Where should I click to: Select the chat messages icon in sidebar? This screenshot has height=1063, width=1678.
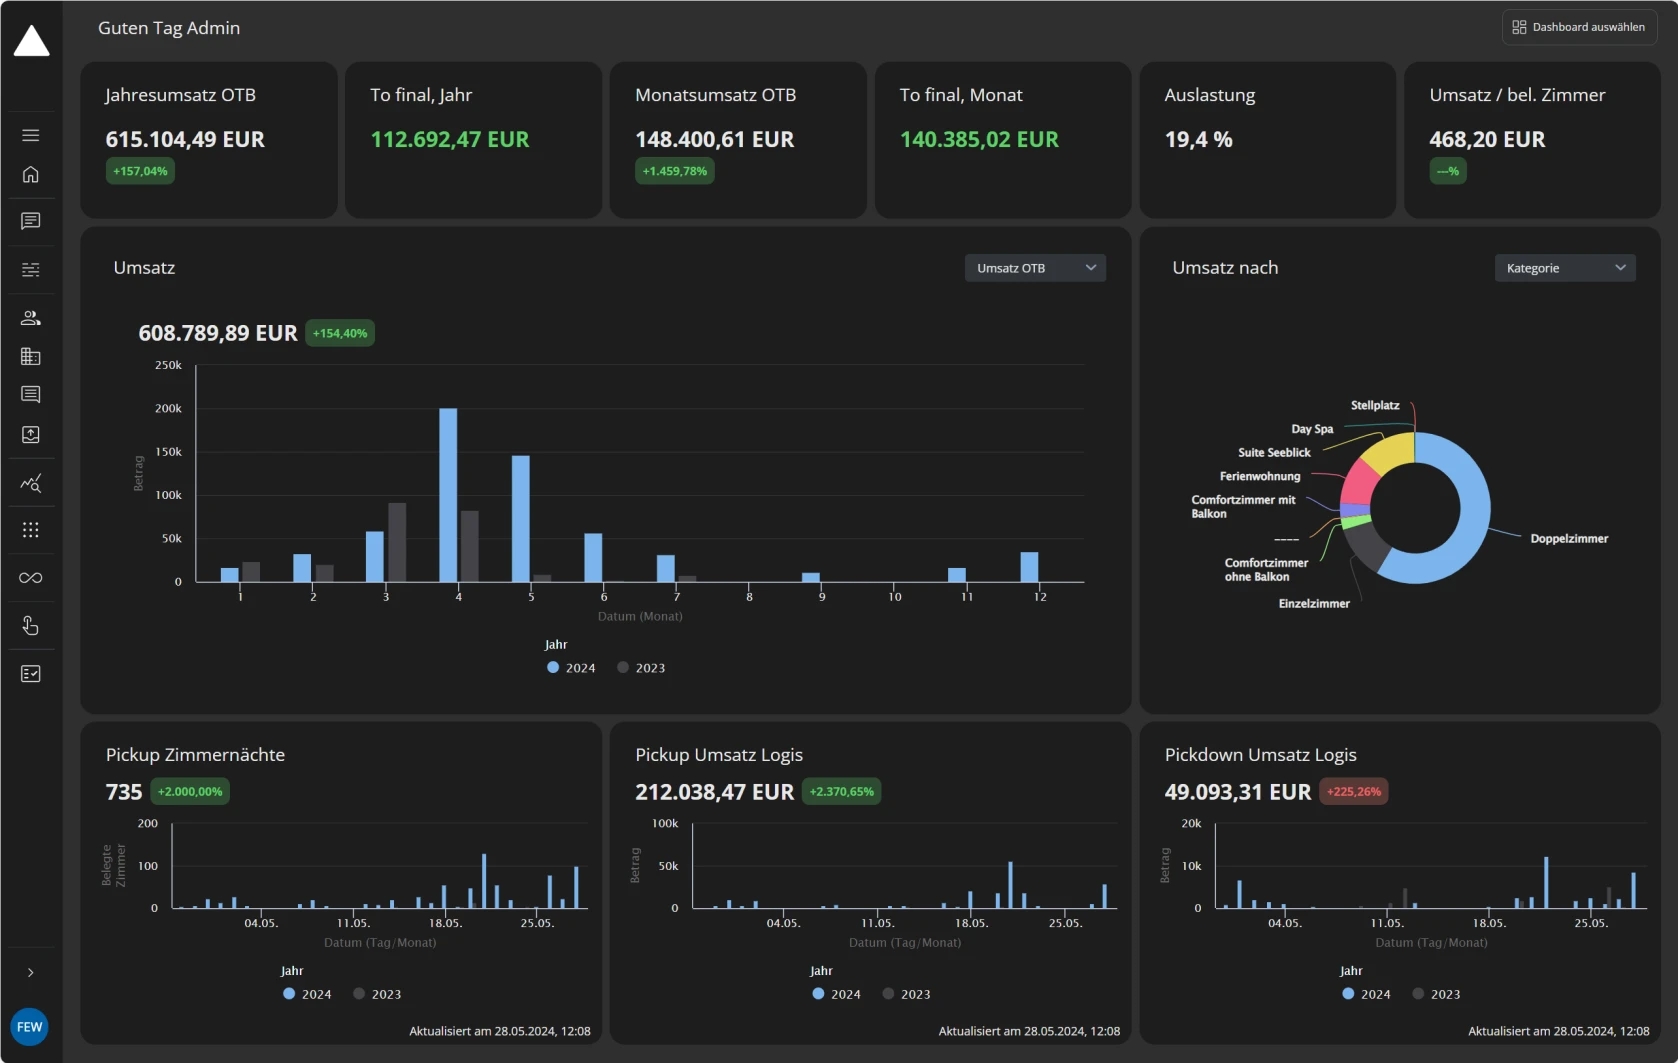[x=31, y=221]
